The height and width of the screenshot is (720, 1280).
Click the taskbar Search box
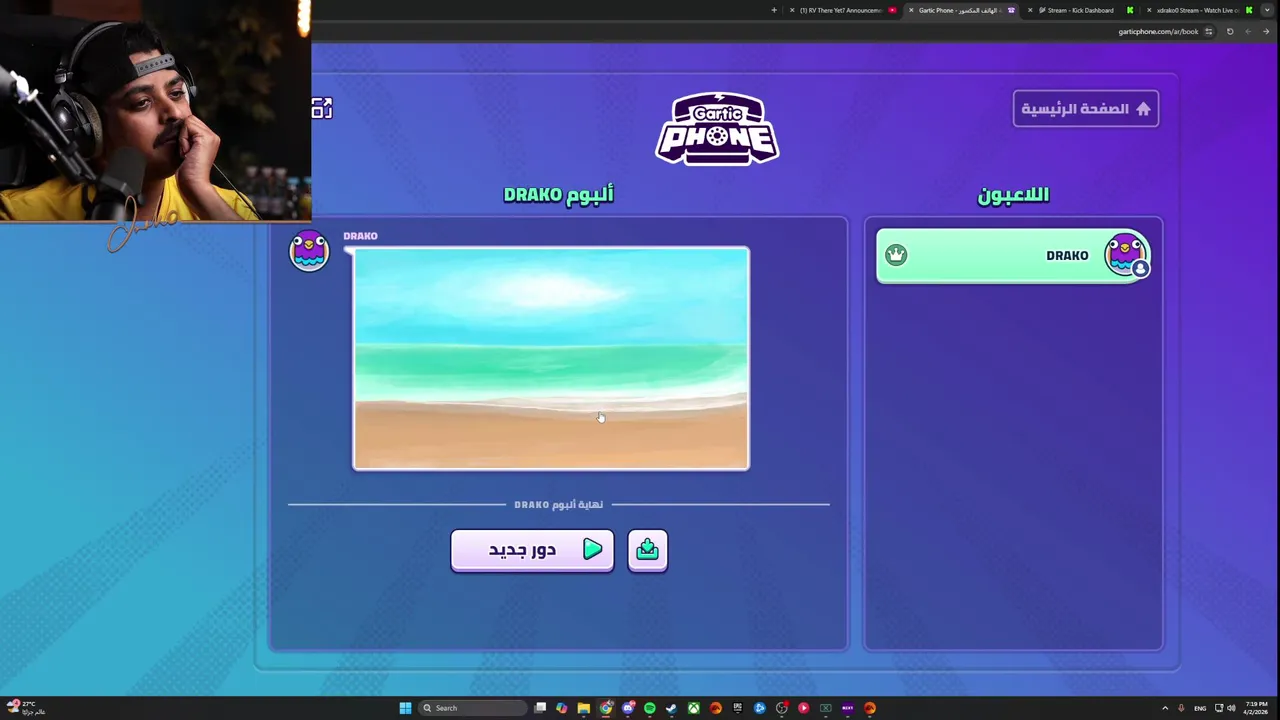[473, 708]
